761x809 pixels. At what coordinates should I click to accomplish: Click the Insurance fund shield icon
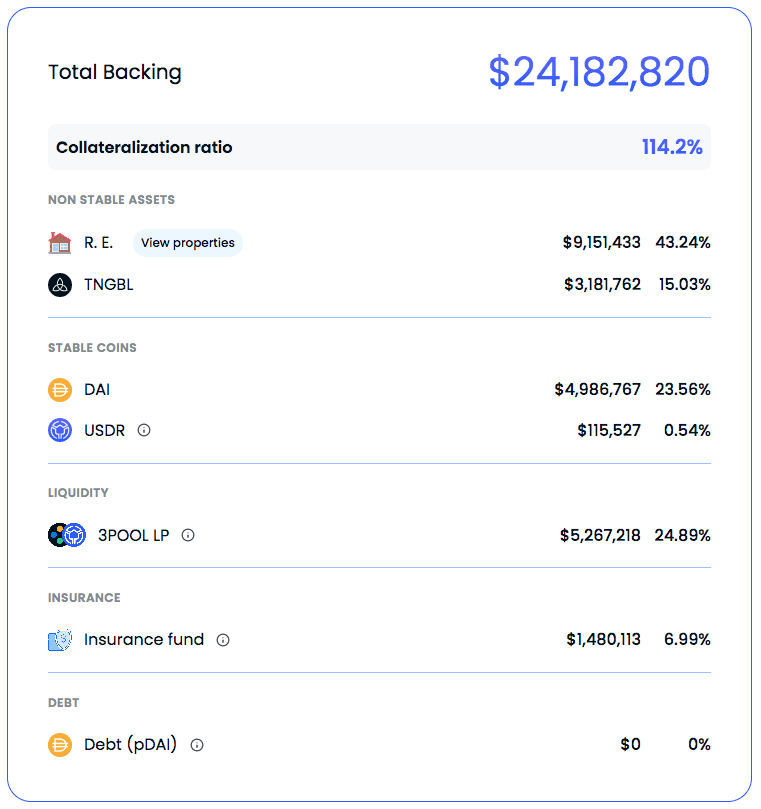(x=60, y=640)
